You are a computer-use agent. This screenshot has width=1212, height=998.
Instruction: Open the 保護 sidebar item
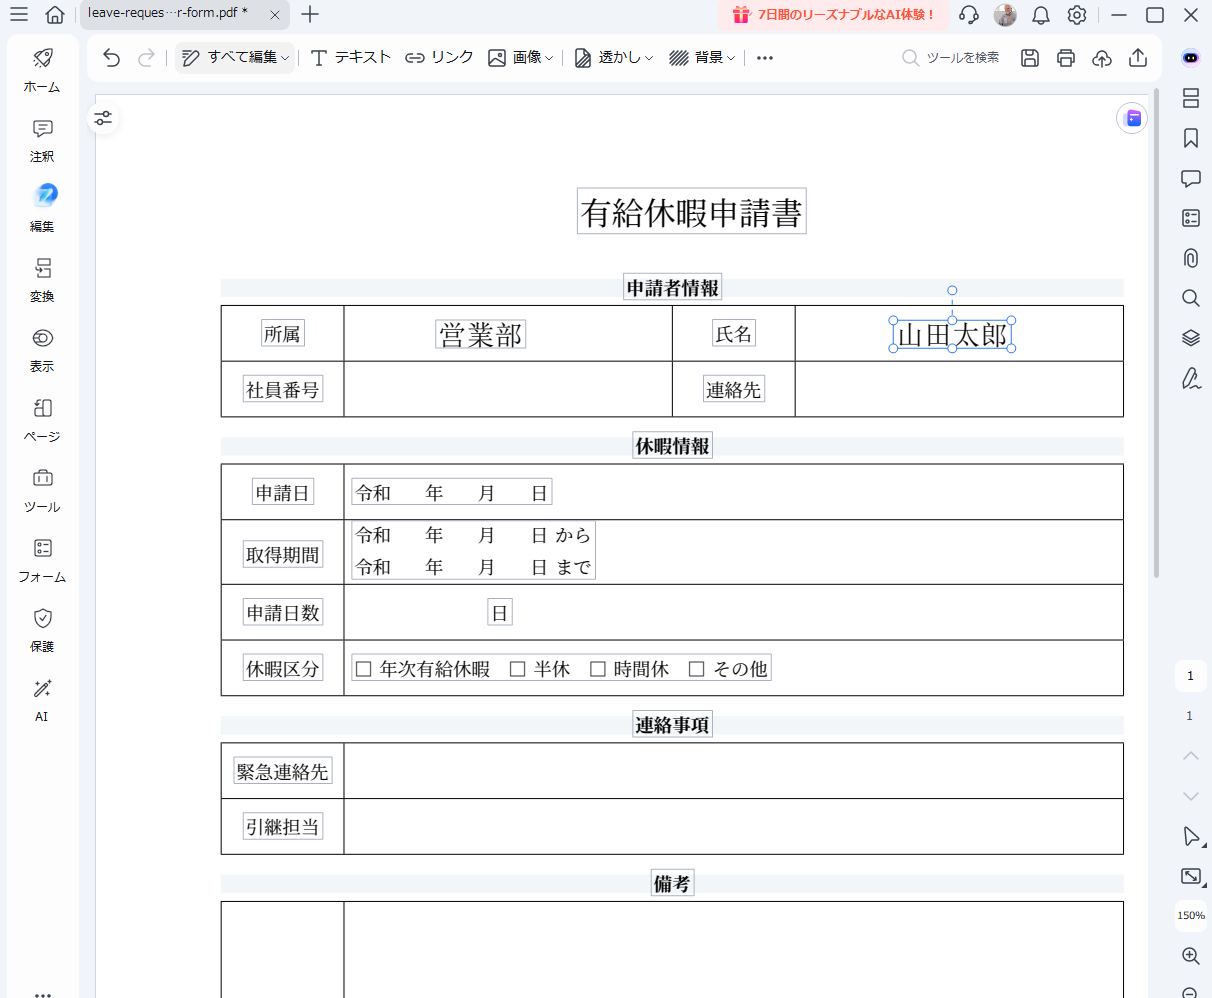42,630
